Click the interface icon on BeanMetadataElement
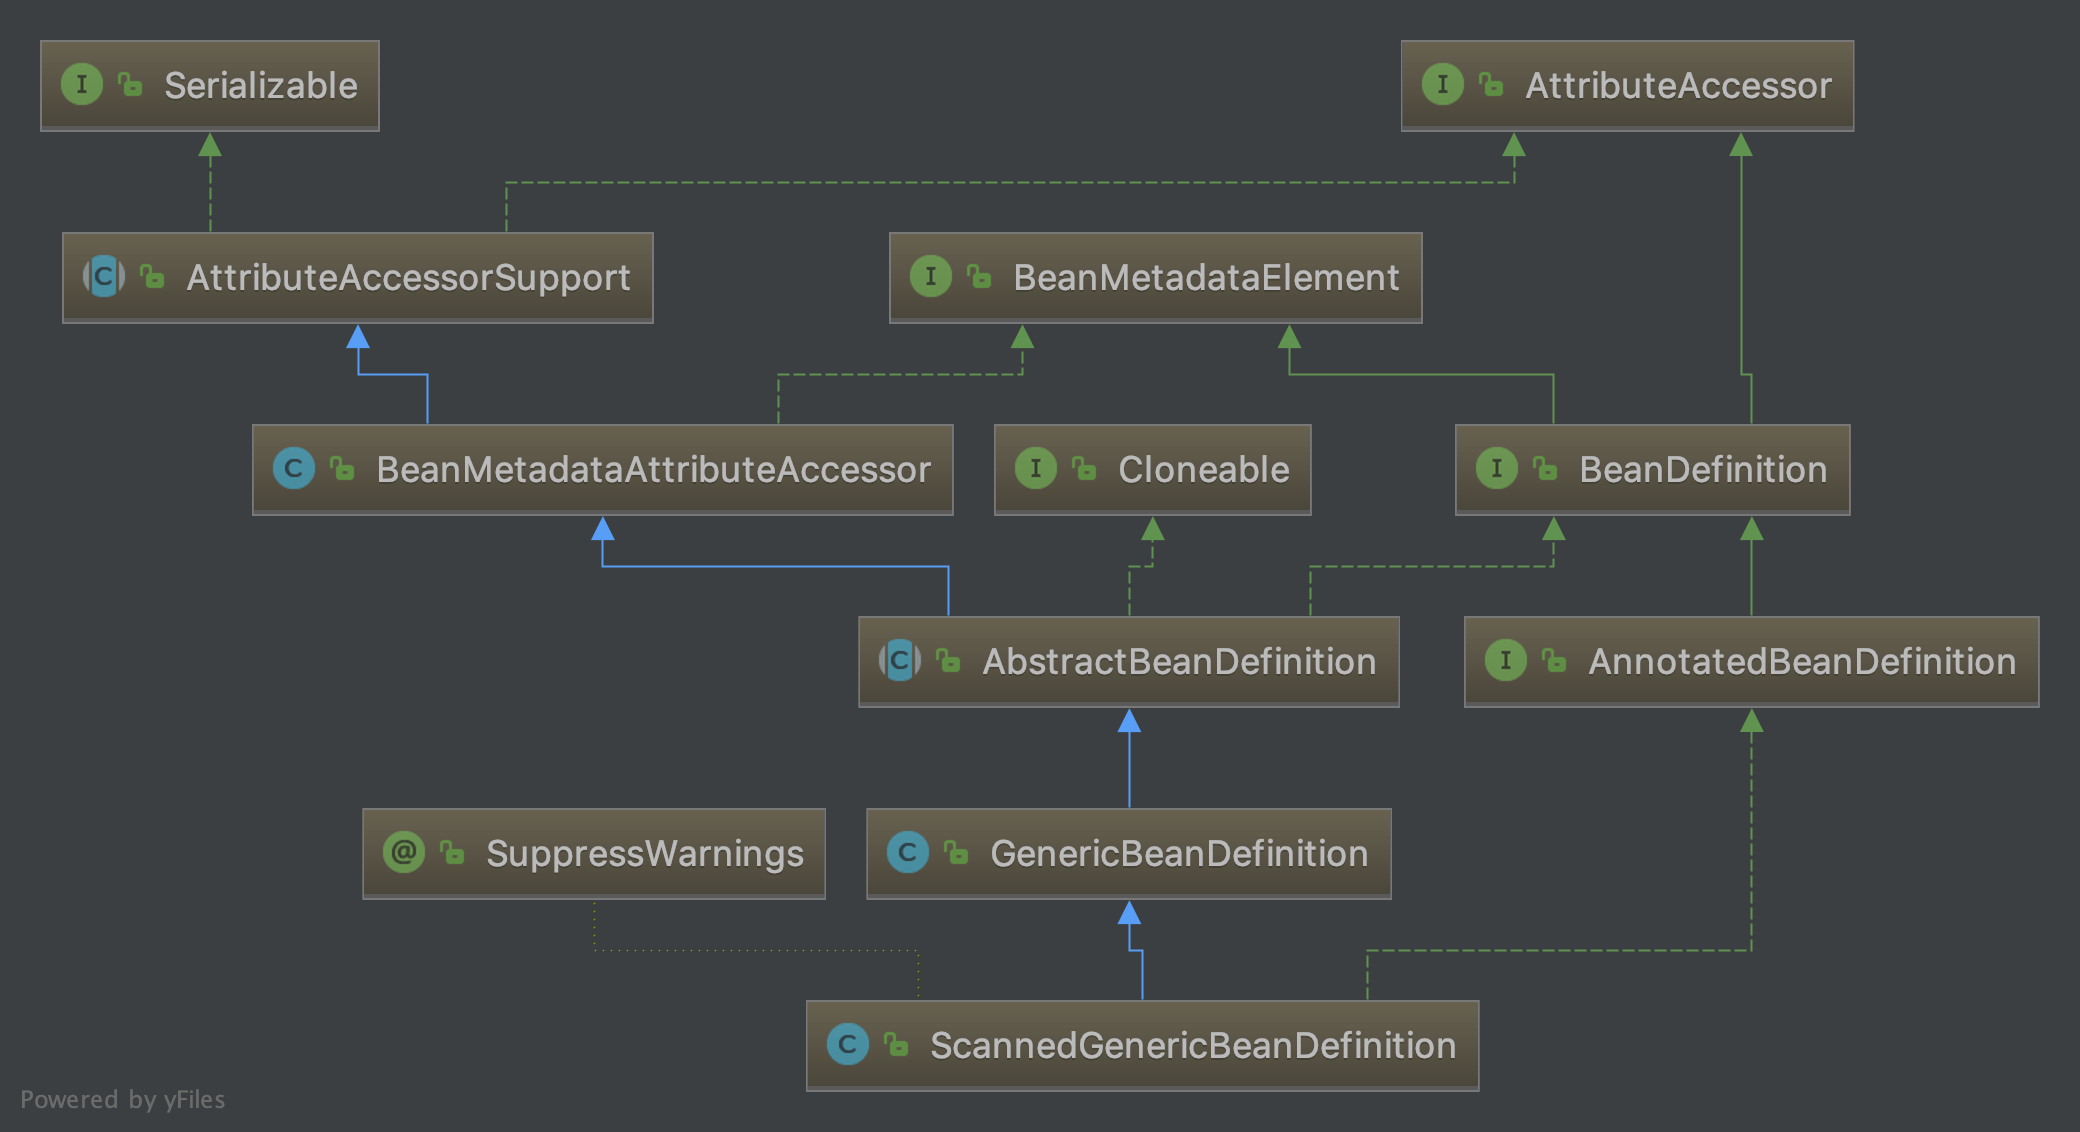Screen dimensions: 2080x1132 tap(930, 276)
